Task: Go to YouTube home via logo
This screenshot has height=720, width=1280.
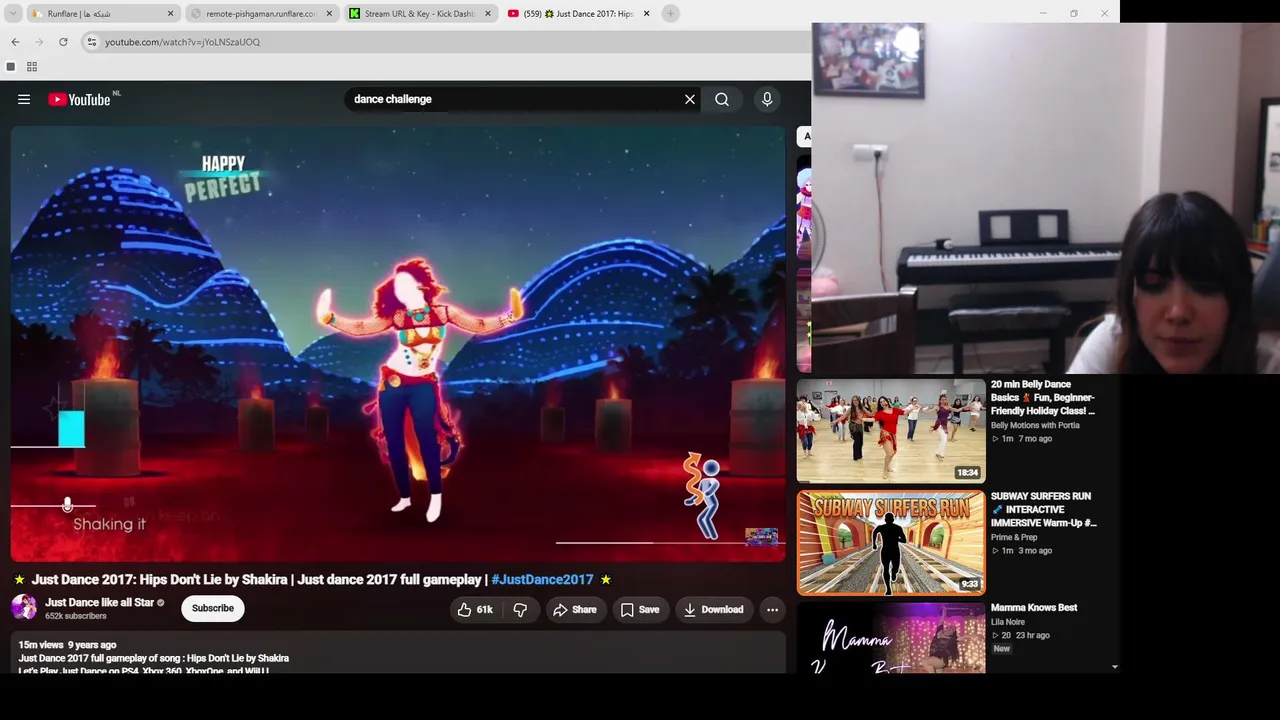Action: point(80,99)
